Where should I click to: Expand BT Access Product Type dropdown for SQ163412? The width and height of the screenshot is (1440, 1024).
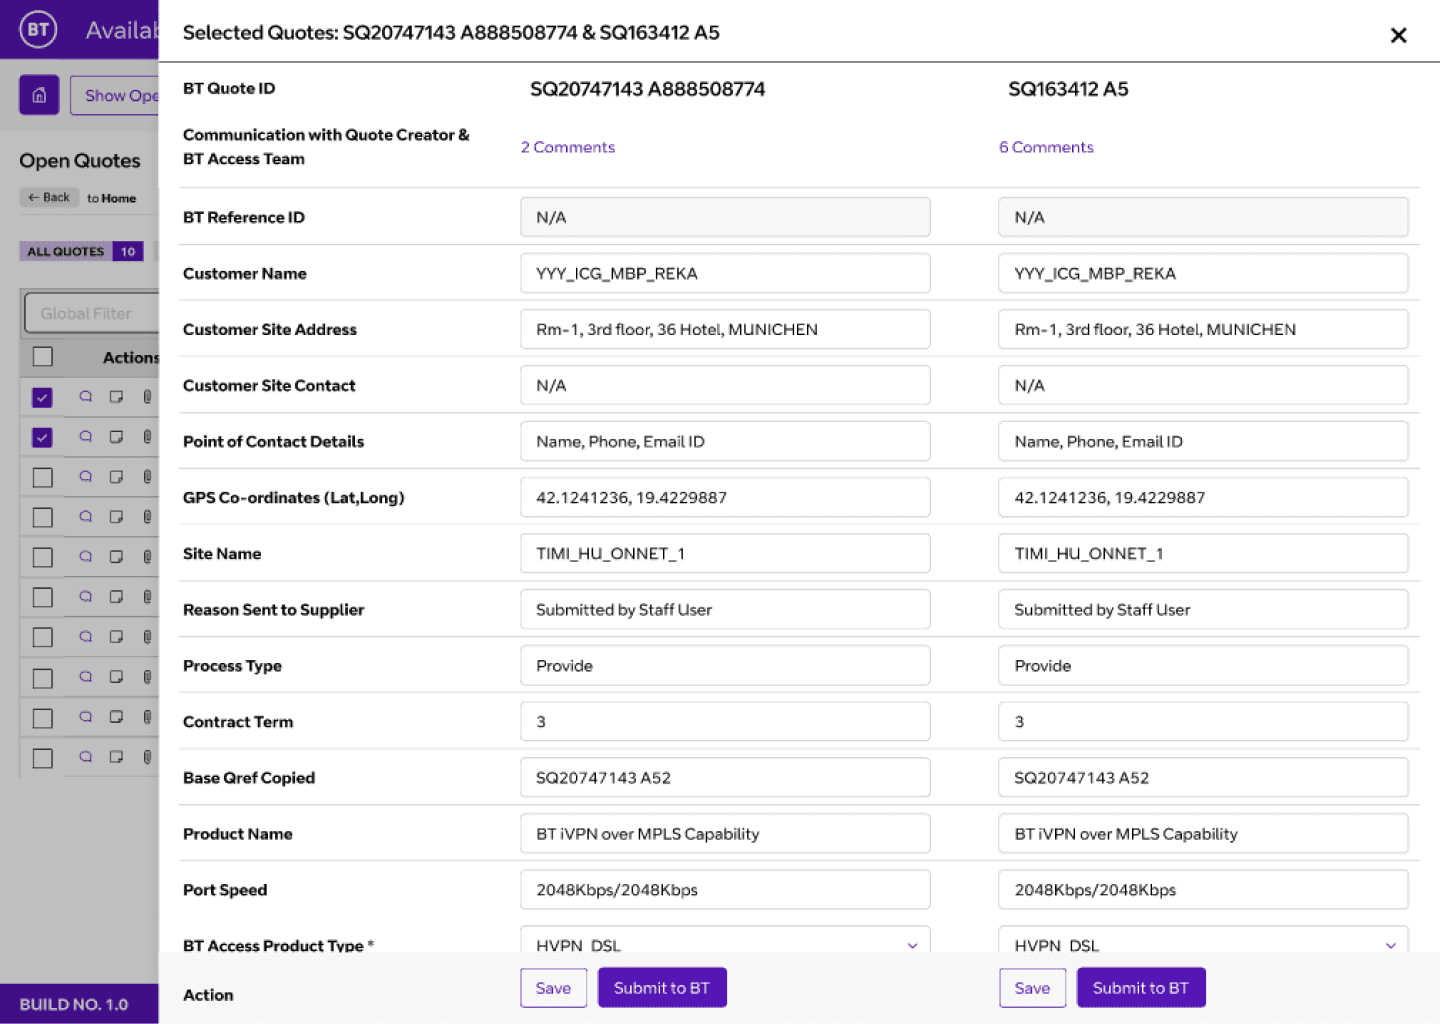(1203, 940)
